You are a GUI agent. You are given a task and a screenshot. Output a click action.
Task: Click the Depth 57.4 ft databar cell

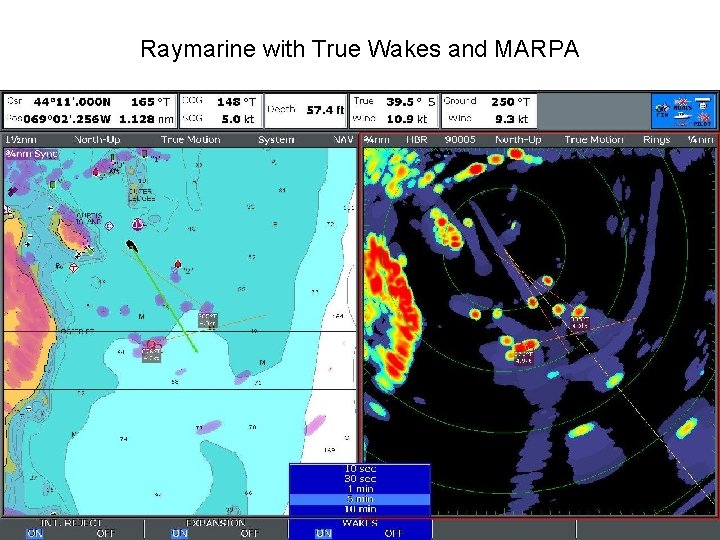[x=305, y=111]
